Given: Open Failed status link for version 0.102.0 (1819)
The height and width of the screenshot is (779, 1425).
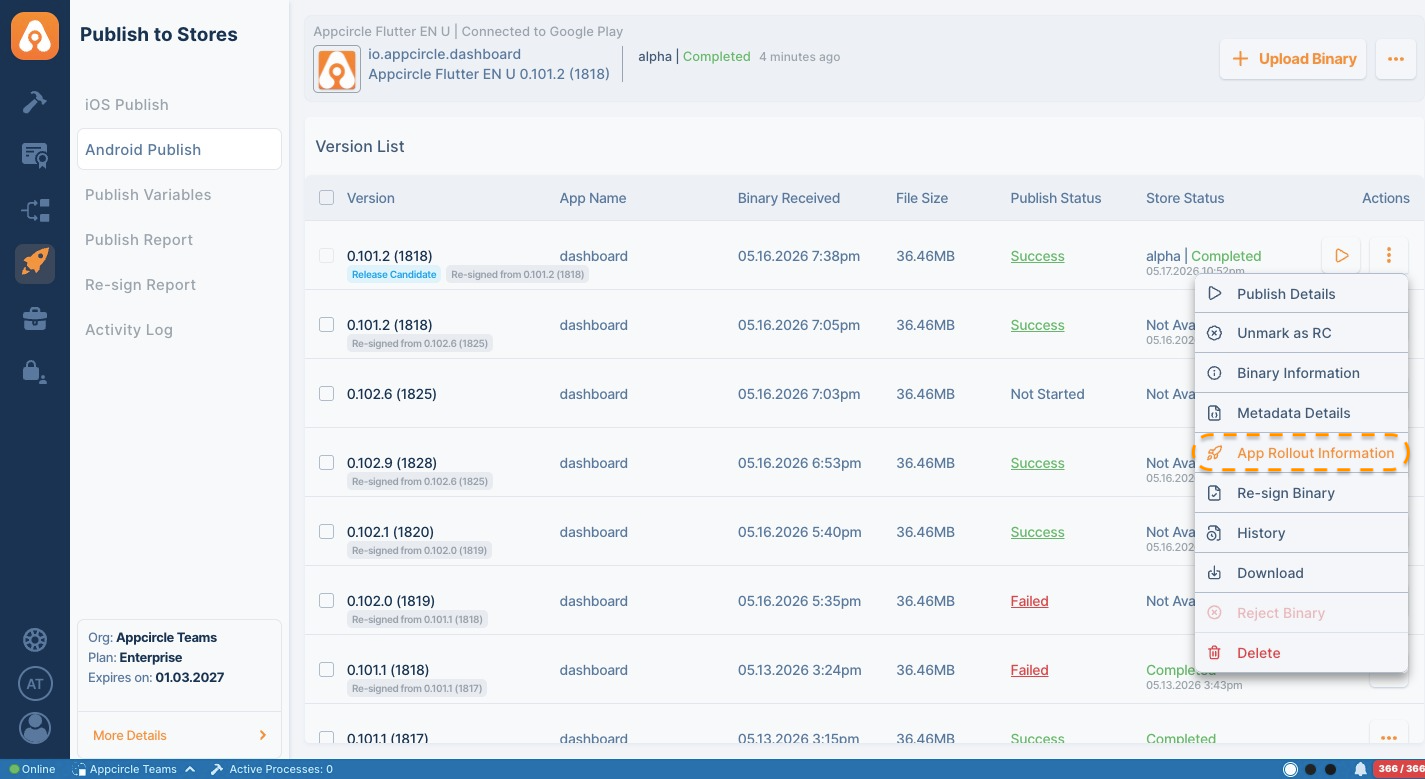Looking at the screenshot, I should pos(1029,601).
